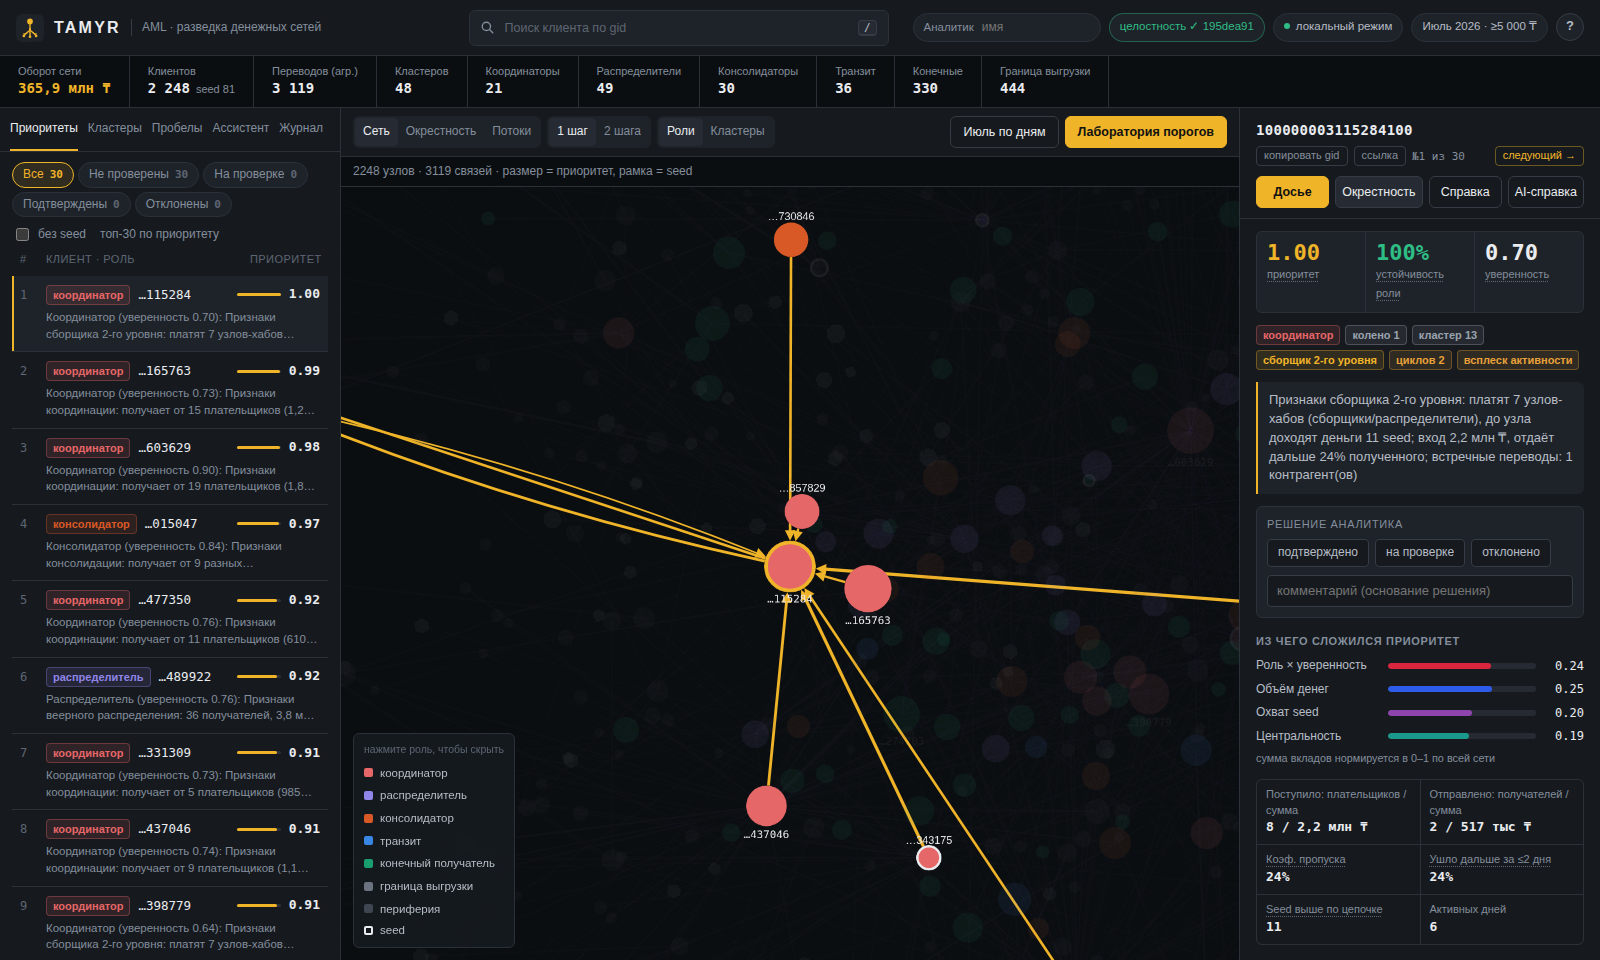Select the Досье tab
The width and height of the screenshot is (1600, 960).
coord(1292,192)
